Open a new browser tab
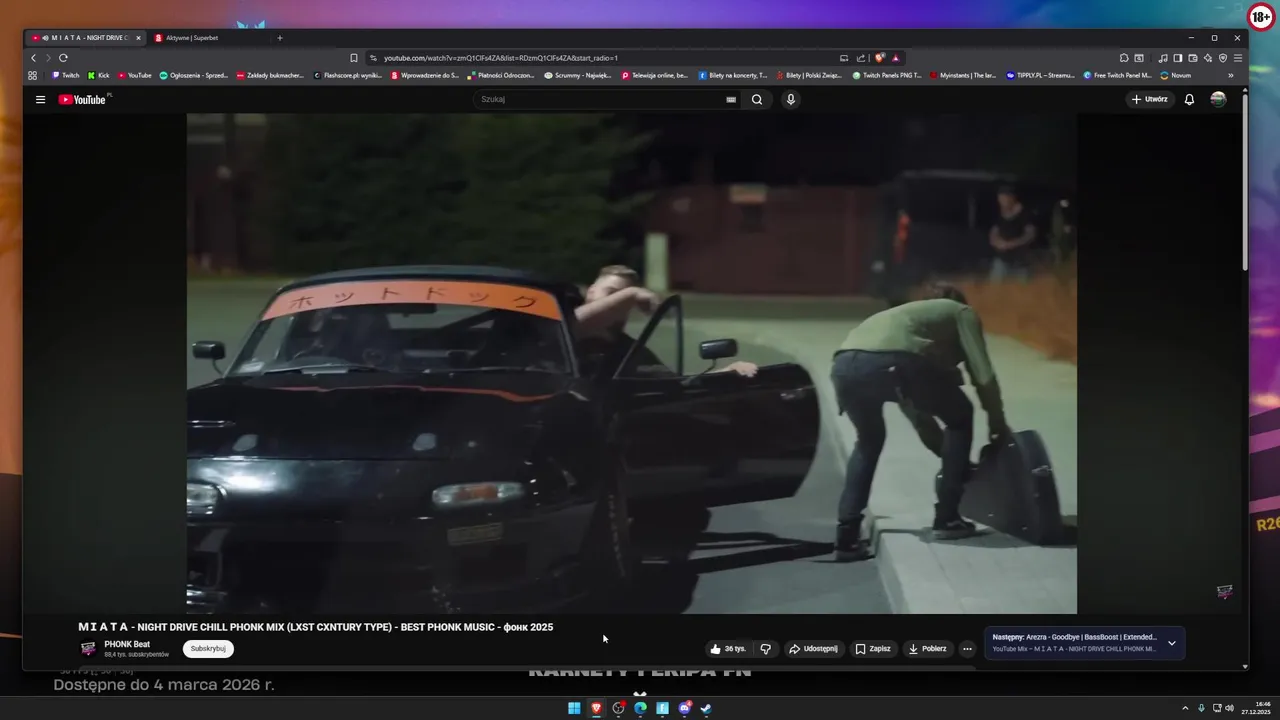The width and height of the screenshot is (1280, 720). click(x=280, y=38)
